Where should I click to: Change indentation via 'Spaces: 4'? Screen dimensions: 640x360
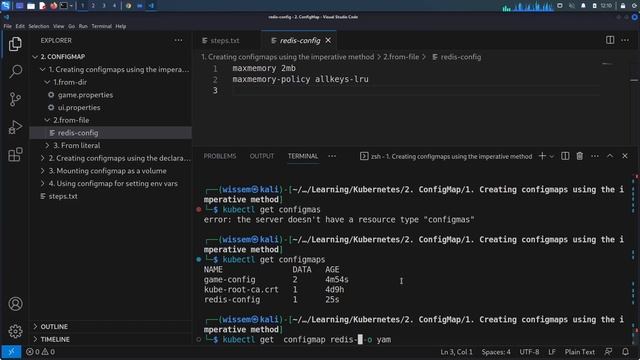(496, 351)
